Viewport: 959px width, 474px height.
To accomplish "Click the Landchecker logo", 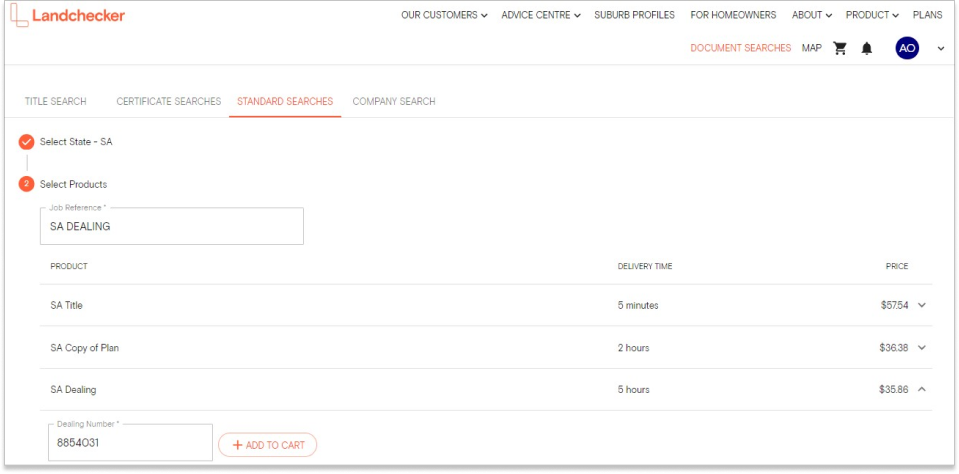I will tap(68, 16).
